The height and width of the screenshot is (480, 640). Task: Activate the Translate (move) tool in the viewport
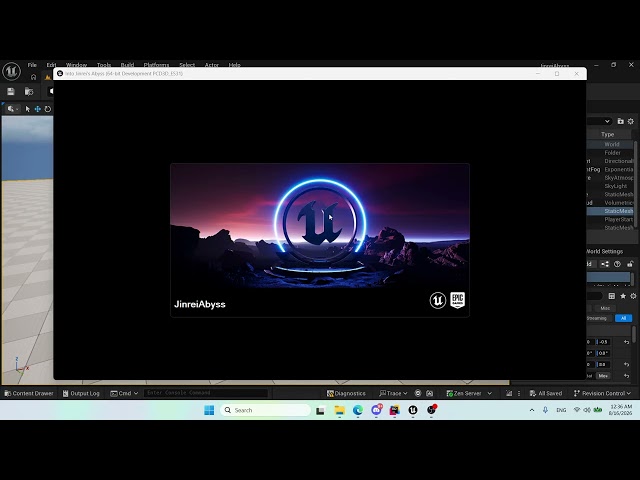tap(38, 109)
